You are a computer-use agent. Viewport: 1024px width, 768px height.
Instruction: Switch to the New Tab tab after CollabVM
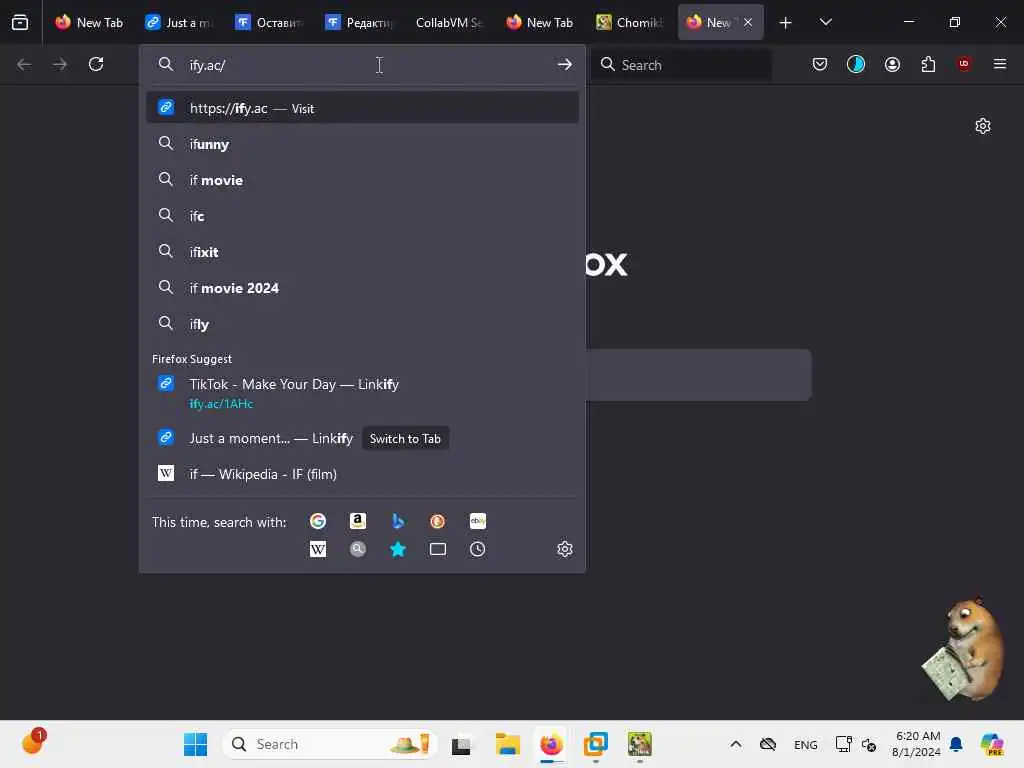[x=540, y=23]
